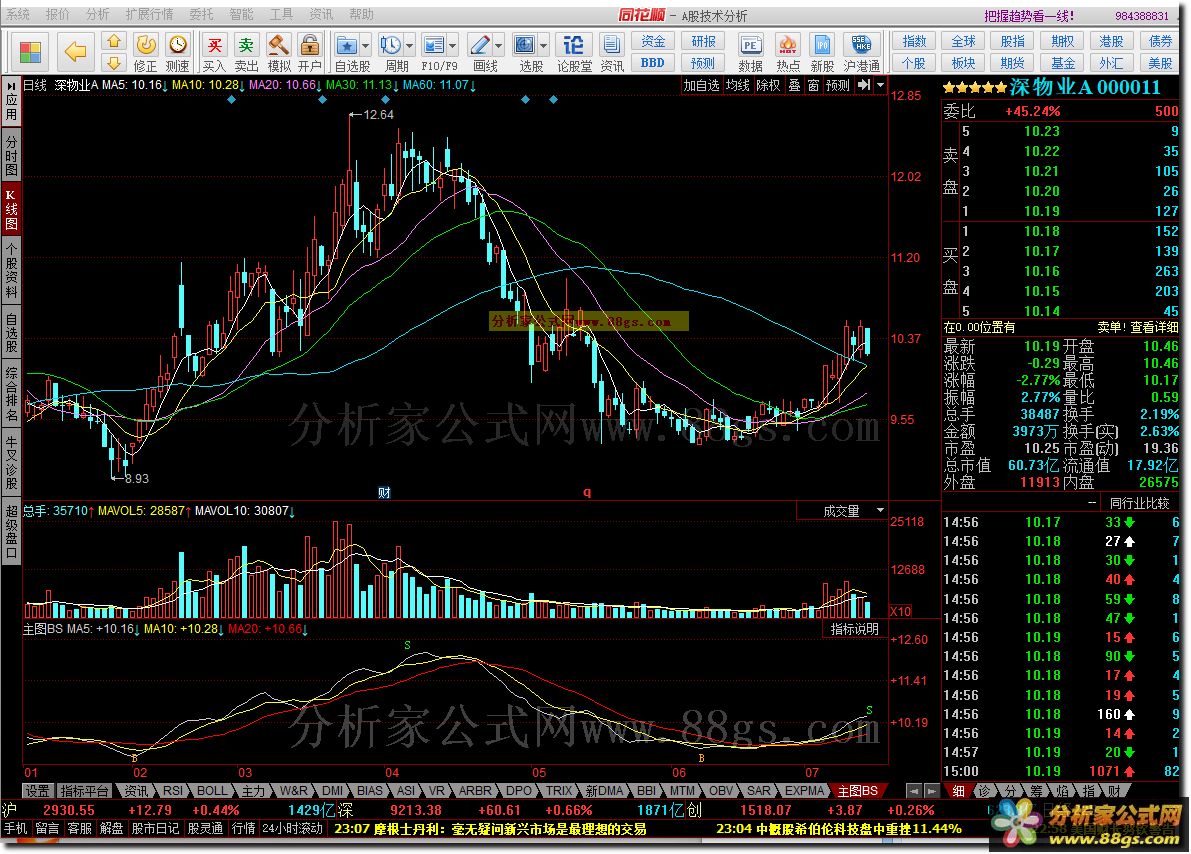Toggle the 窗 window option
The height and width of the screenshot is (854, 1191).
[813, 85]
